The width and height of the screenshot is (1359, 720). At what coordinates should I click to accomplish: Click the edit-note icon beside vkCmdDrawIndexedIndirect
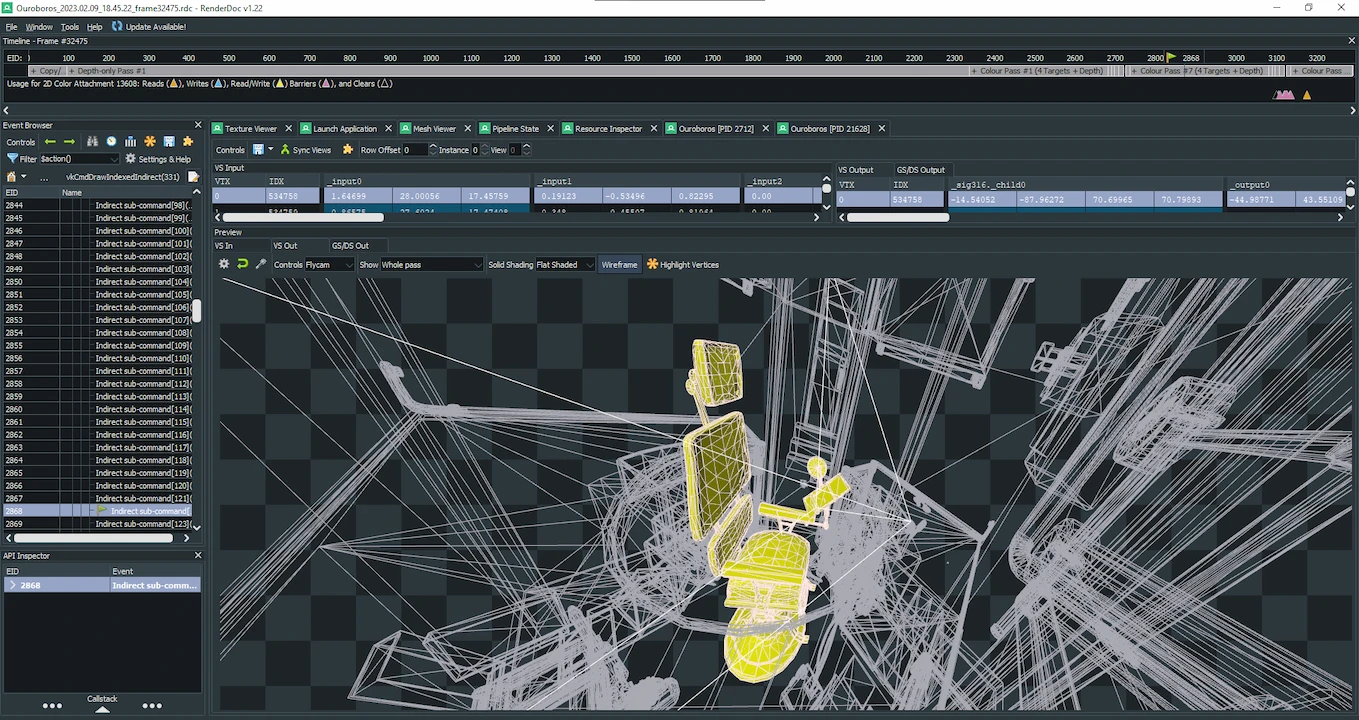[193, 177]
